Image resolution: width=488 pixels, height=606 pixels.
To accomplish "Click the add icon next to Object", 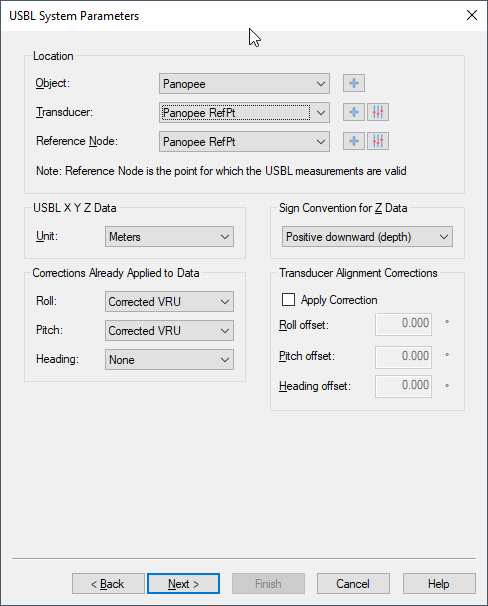I will click(x=354, y=83).
